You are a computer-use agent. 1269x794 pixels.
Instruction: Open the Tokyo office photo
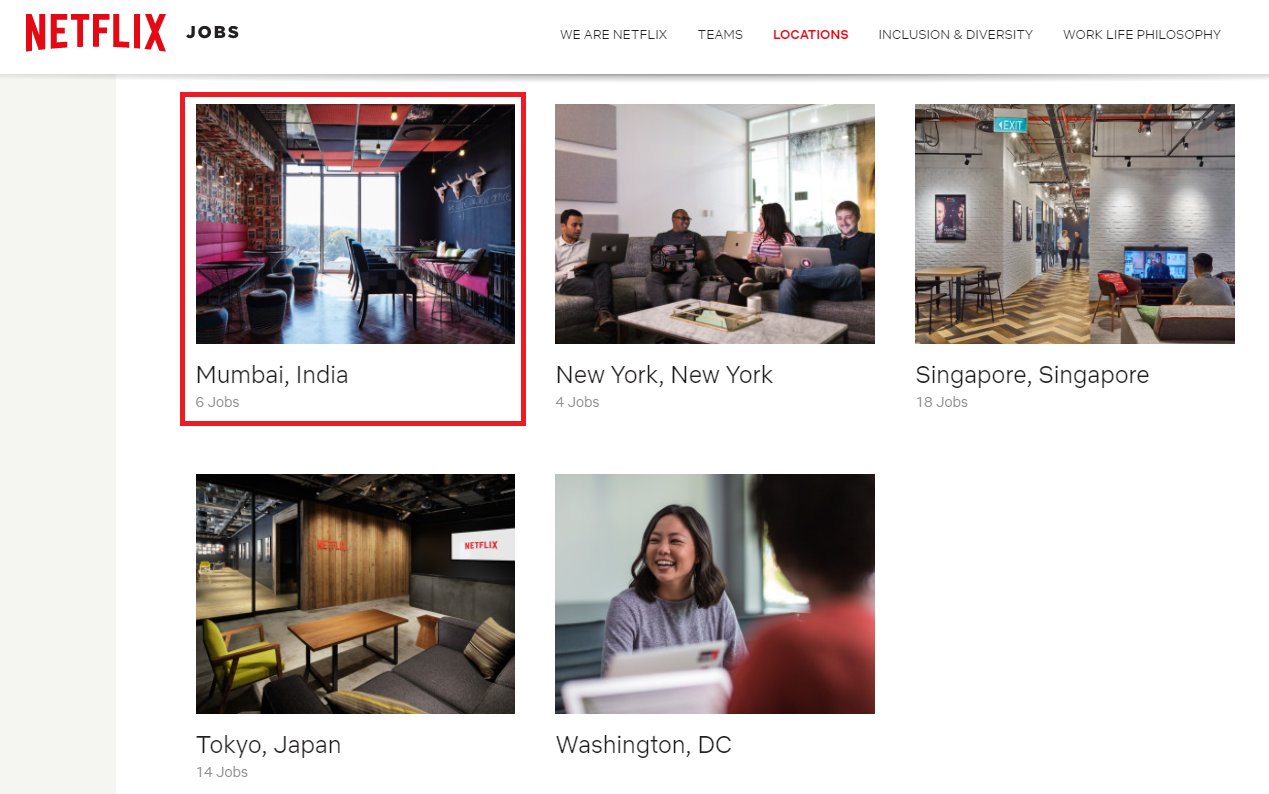click(355, 594)
